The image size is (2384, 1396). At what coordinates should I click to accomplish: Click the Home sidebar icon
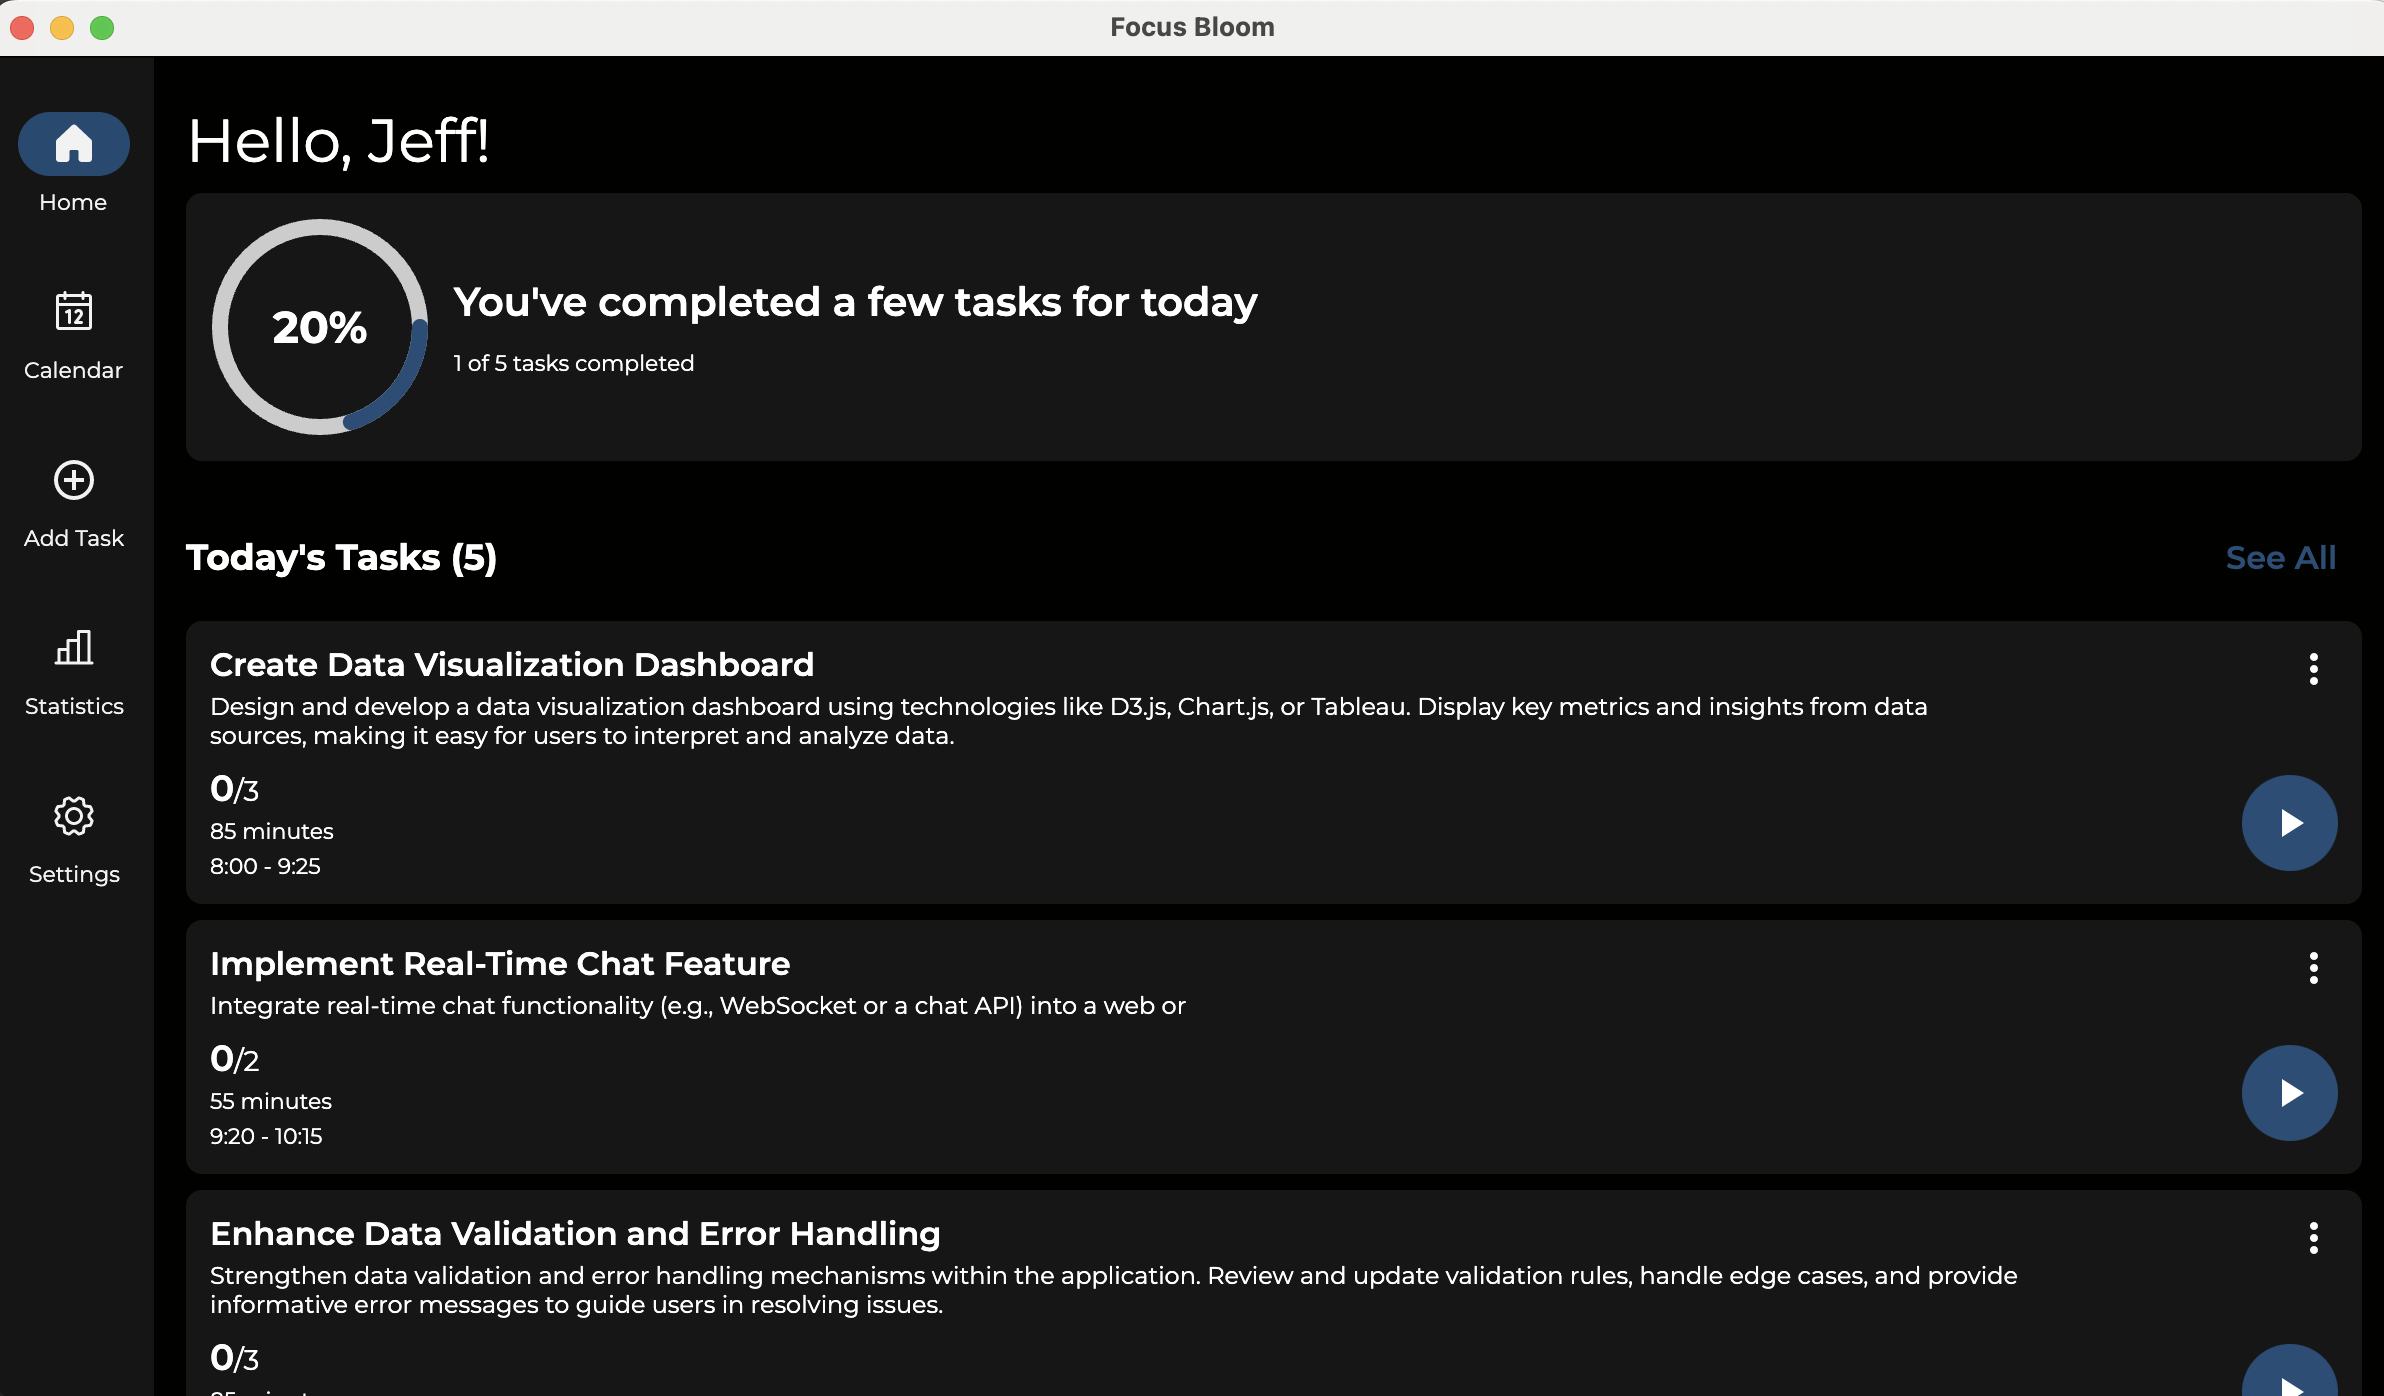click(x=73, y=144)
